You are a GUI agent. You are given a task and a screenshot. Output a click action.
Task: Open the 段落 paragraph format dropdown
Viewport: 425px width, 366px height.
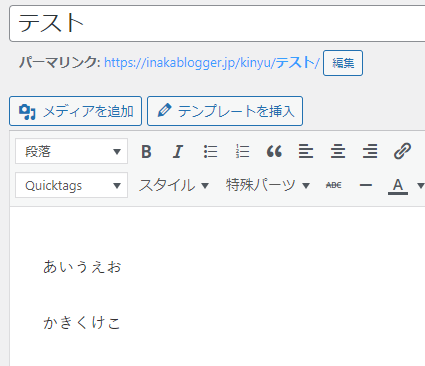tap(71, 151)
